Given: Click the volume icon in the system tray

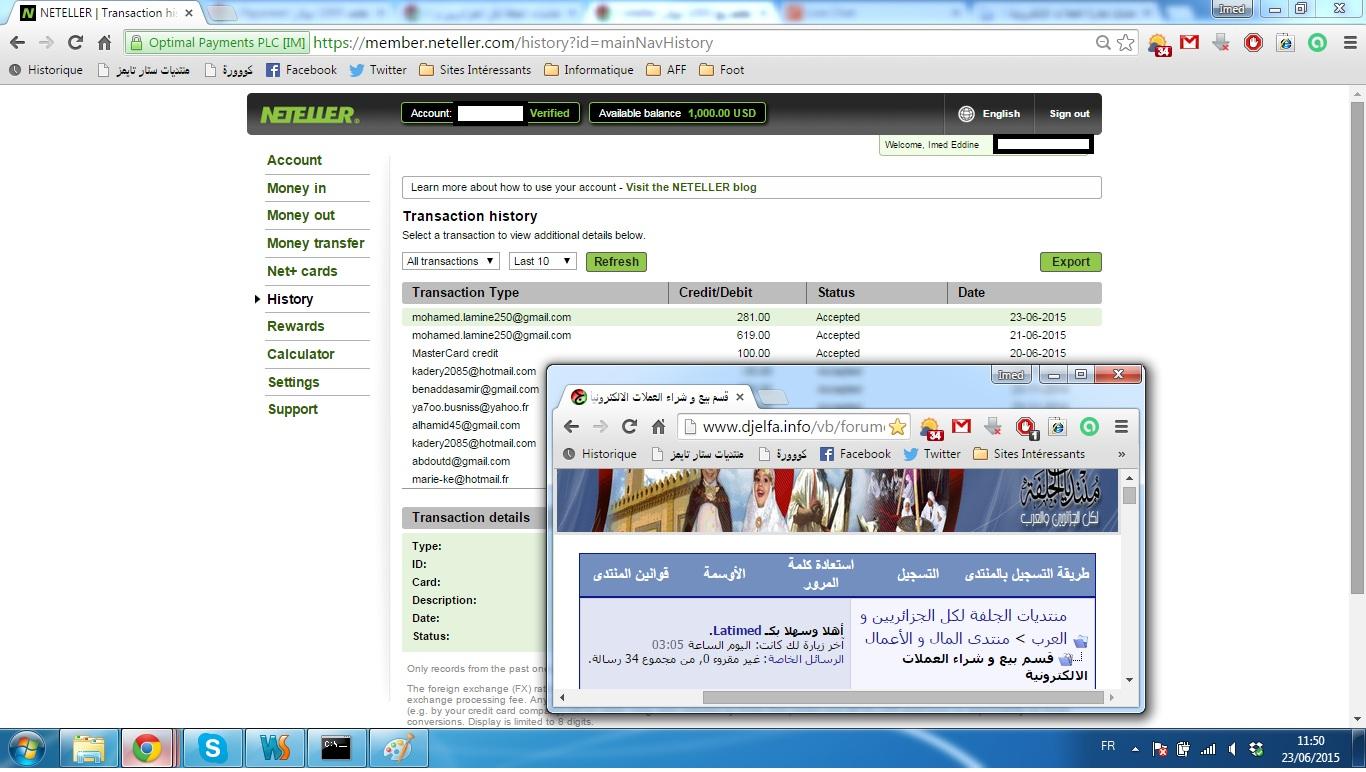Looking at the screenshot, I should pyautogui.click(x=1232, y=748).
